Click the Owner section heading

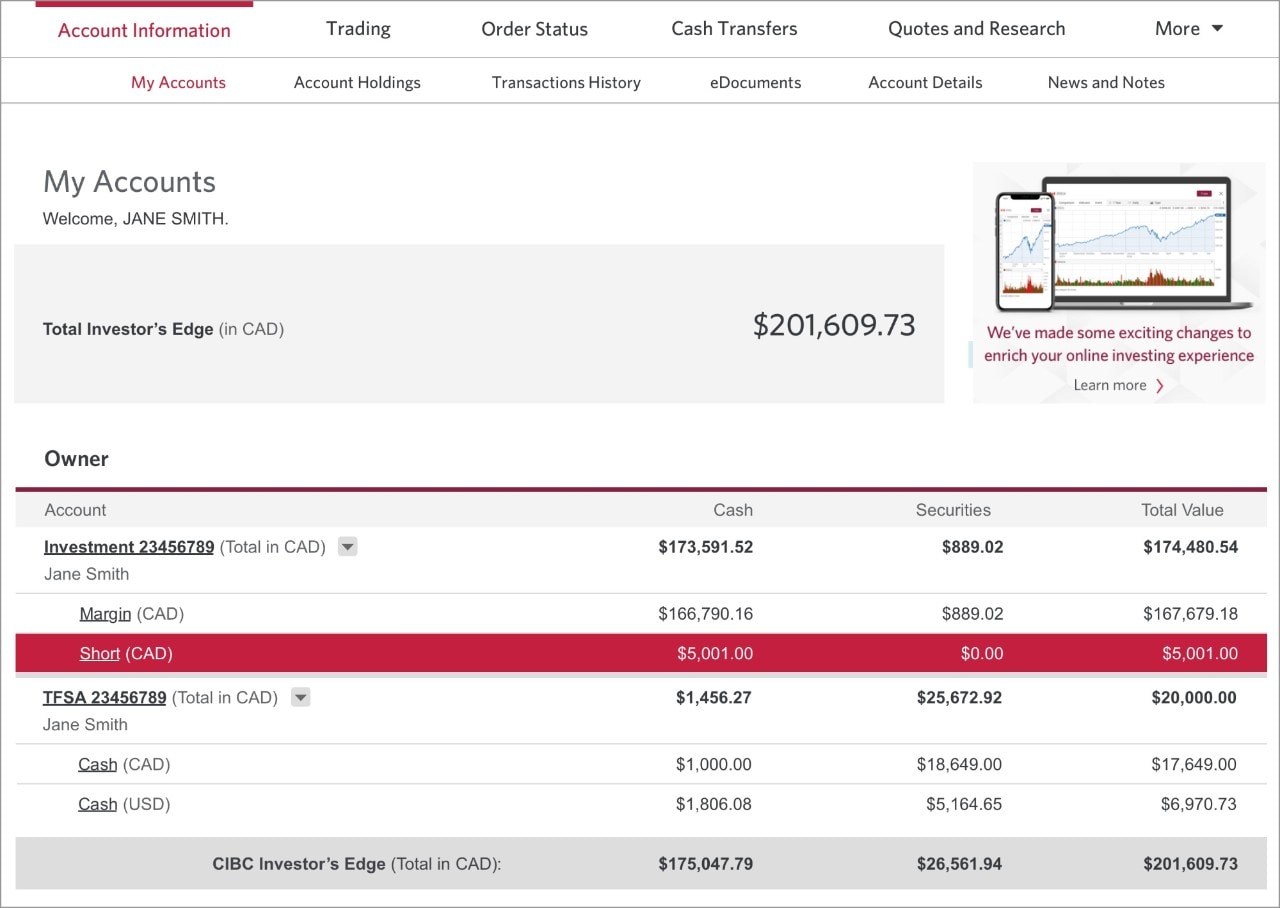[x=76, y=459]
